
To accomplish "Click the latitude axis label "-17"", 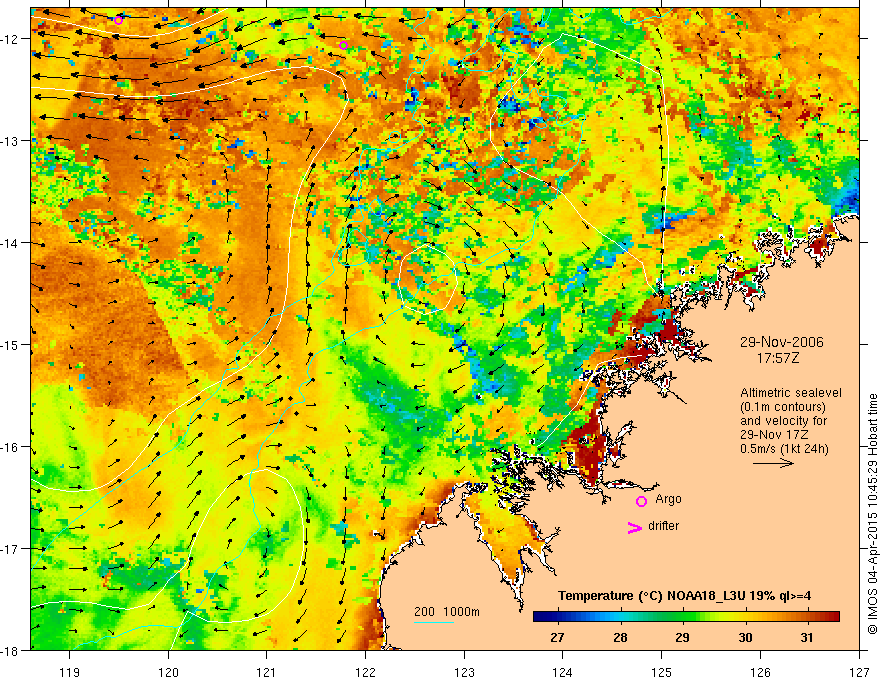I will (x=9, y=548).
